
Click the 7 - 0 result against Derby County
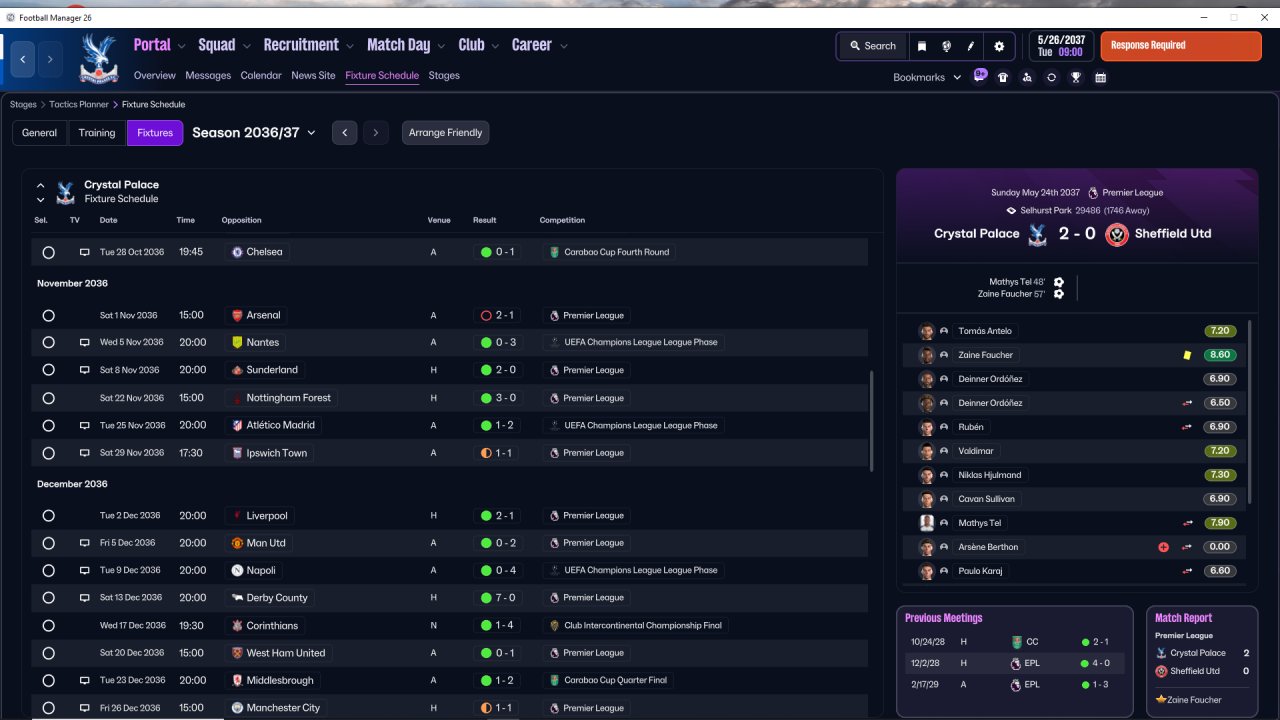tap(498, 598)
